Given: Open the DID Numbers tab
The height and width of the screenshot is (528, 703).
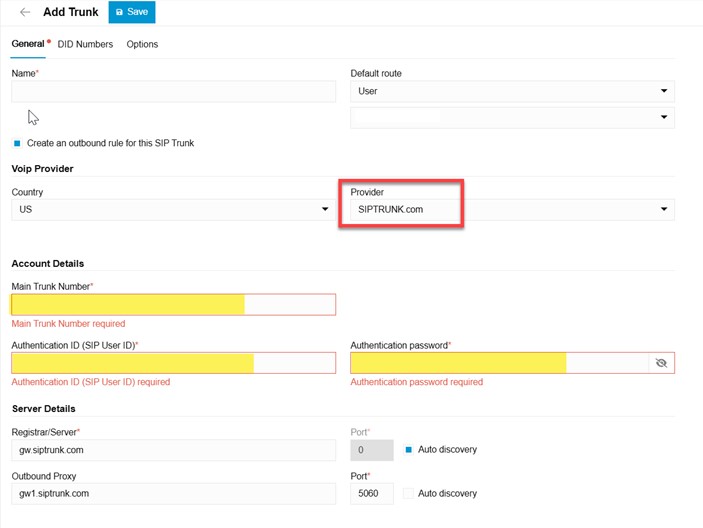Looking at the screenshot, I should click(85, 44).
